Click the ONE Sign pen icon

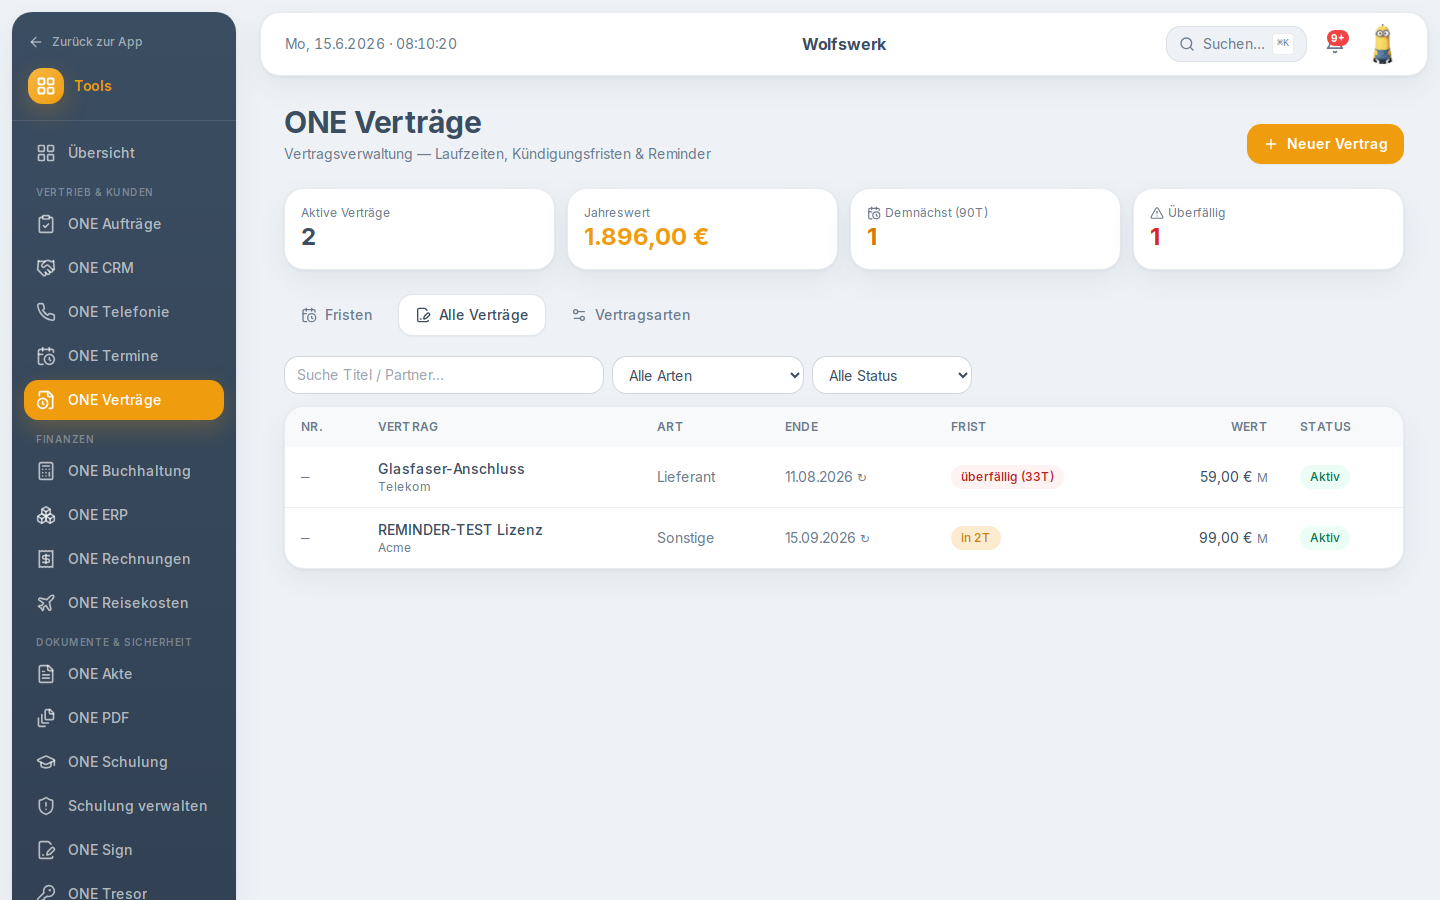[46, 850]
